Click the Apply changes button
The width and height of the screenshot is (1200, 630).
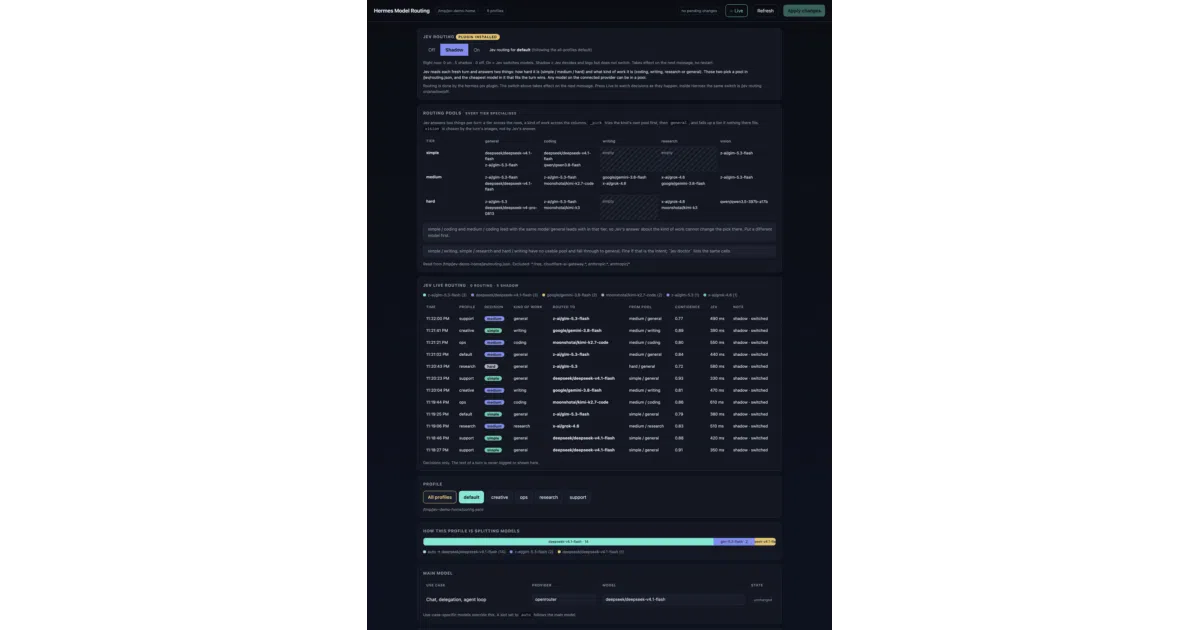pyautogui.click(x=804, y=11)
